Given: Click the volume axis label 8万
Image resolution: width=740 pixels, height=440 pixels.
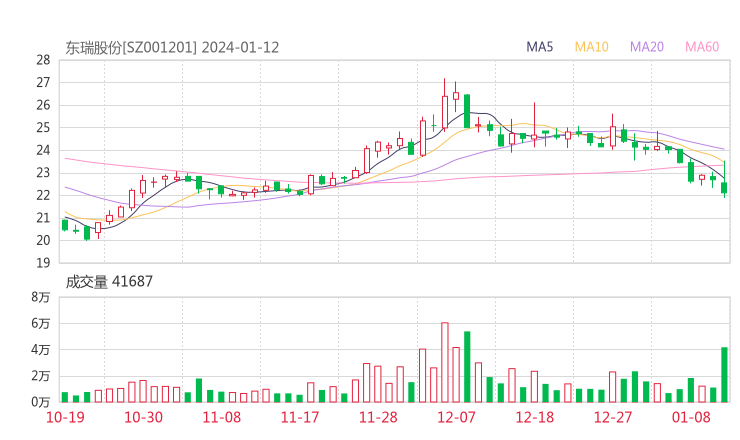Looking at the screenshot, I should coord(41,297).
